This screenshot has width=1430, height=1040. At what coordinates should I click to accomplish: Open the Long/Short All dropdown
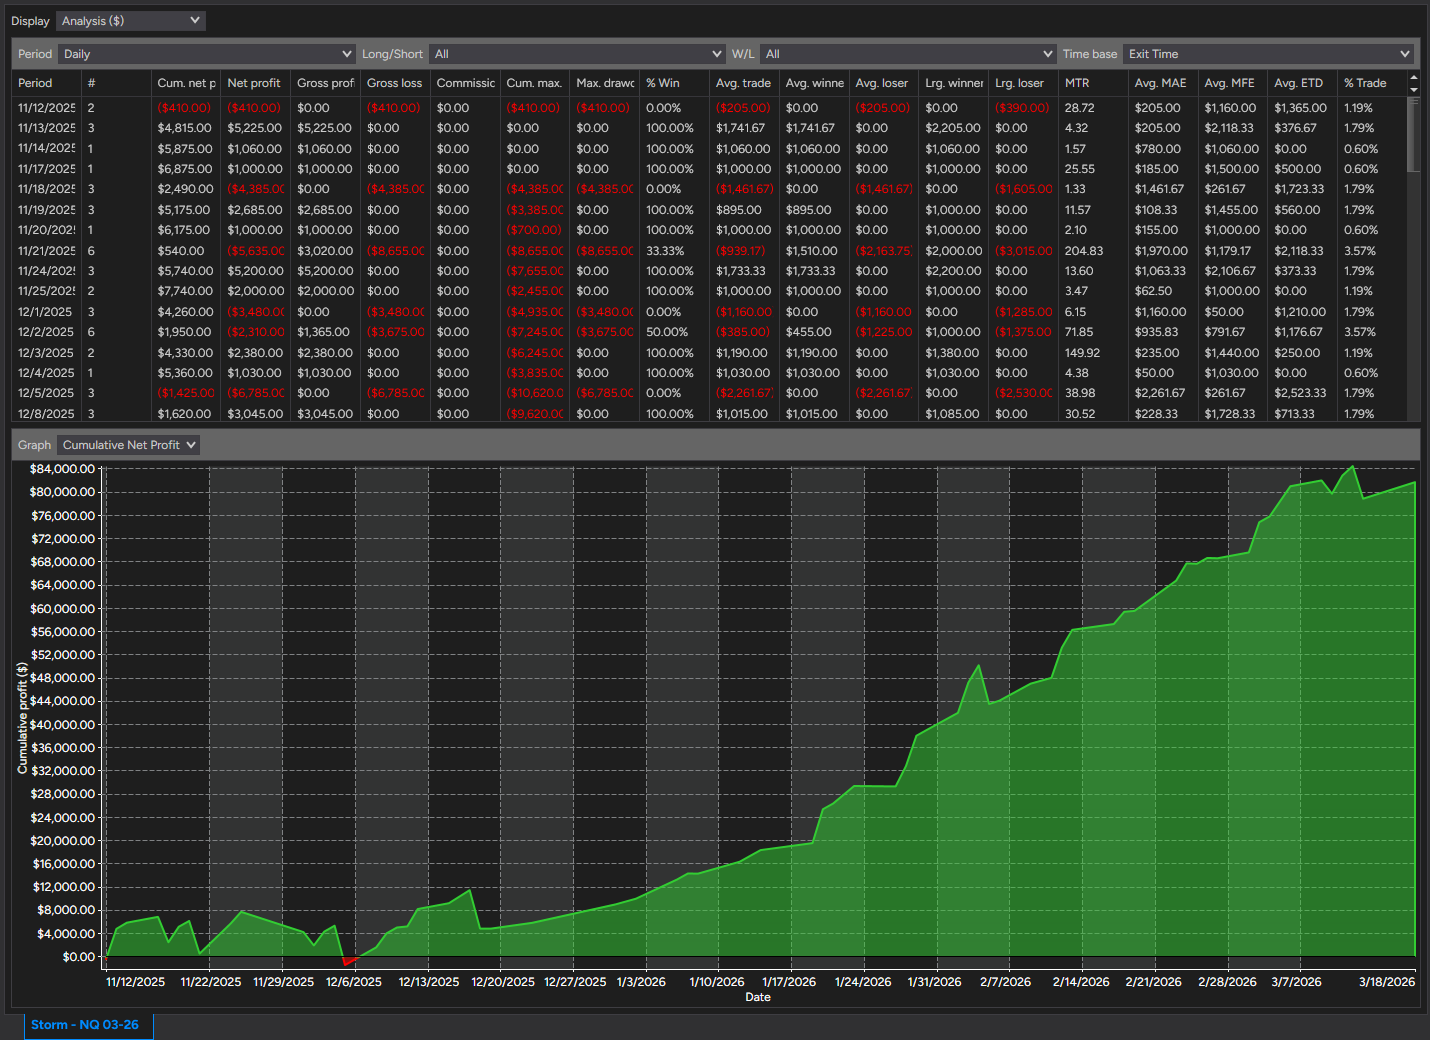click(576, 54)
